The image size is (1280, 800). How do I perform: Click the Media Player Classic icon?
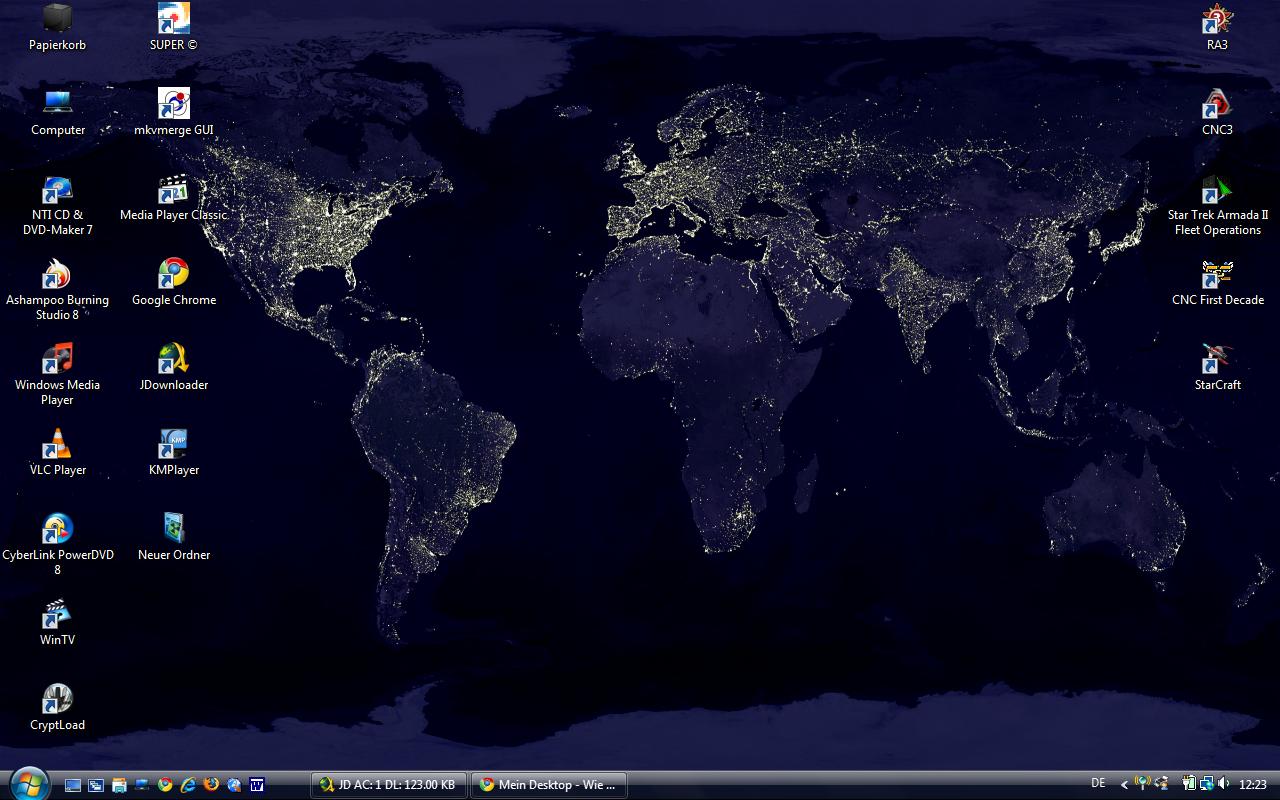click(x=173, y=190)
